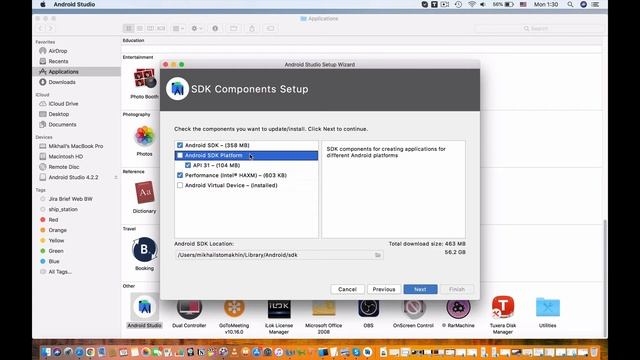Viewport: 640px width, 360px height.
Task: Select Desktop in Finder sidebar
Action: (59, 114)
